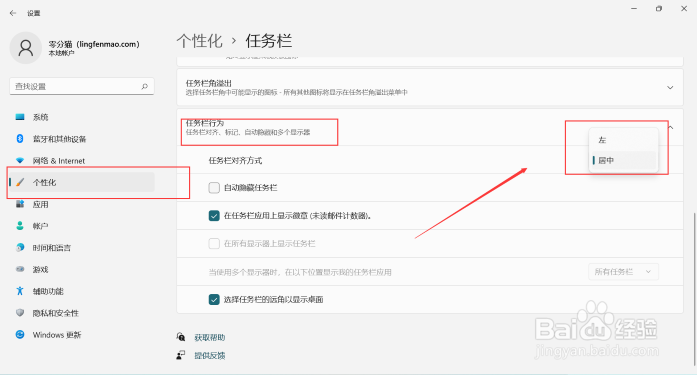The width and height of the screenshot is (697, 375).
Task: Click the network Wi-Fi icon
Action: click(x=20, y=160)
